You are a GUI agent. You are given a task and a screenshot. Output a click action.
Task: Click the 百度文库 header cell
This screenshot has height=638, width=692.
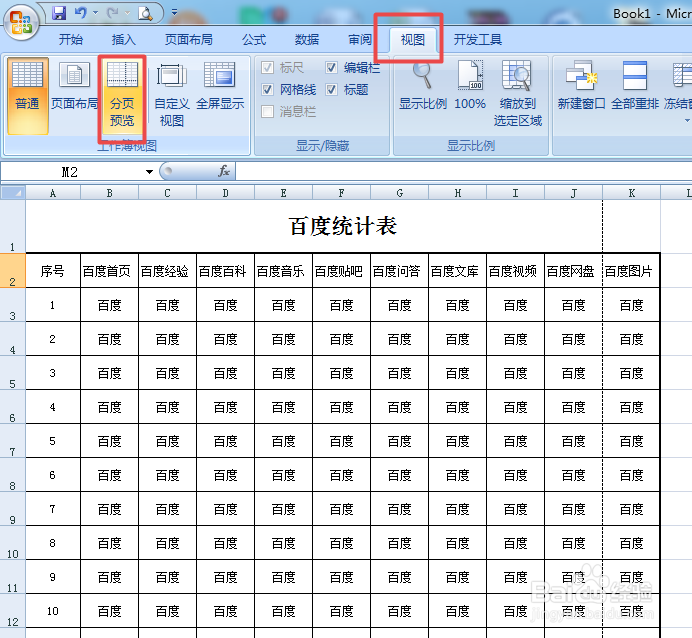point(457,270)
